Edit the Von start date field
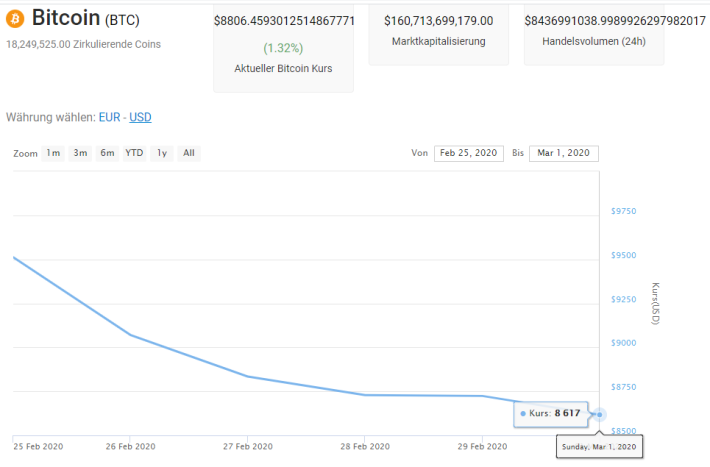This screenshot has height=467, width=710. pyautogui.click(x=469, y=153)
